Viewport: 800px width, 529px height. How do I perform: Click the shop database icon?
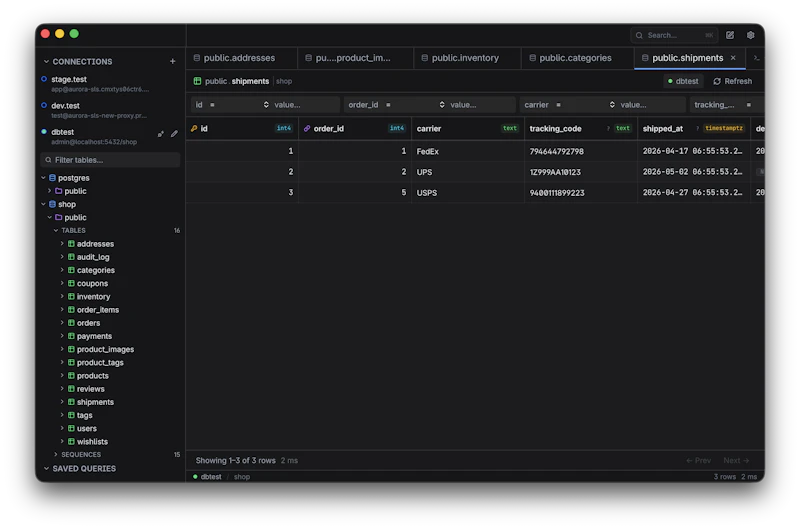click(52, 205)
